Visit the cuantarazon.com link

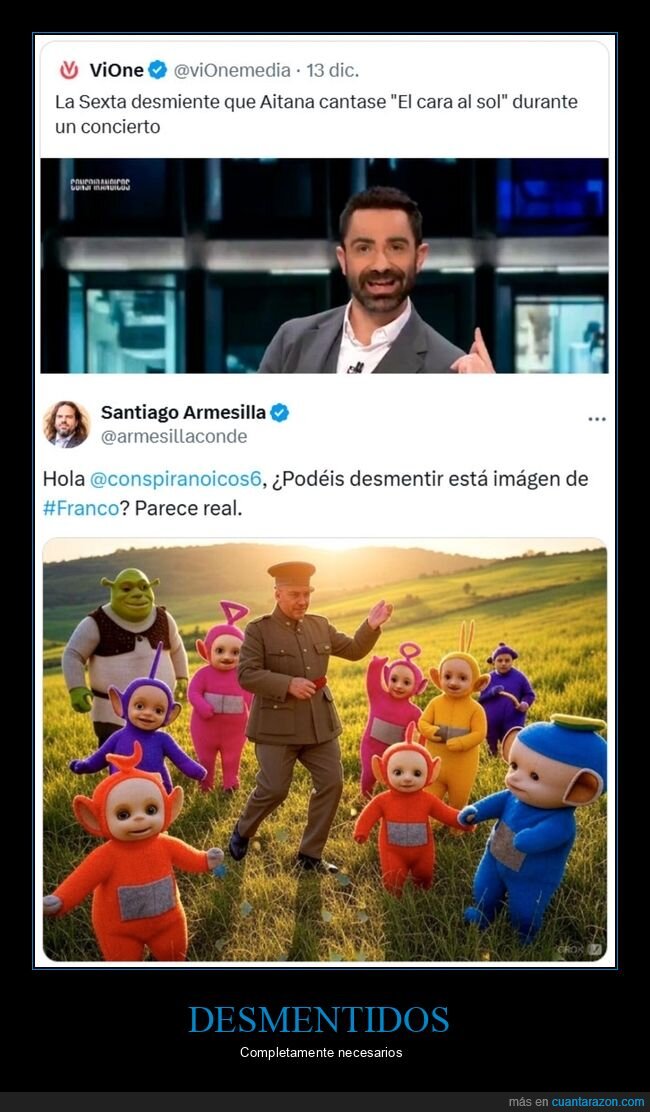click(598, 1102)
